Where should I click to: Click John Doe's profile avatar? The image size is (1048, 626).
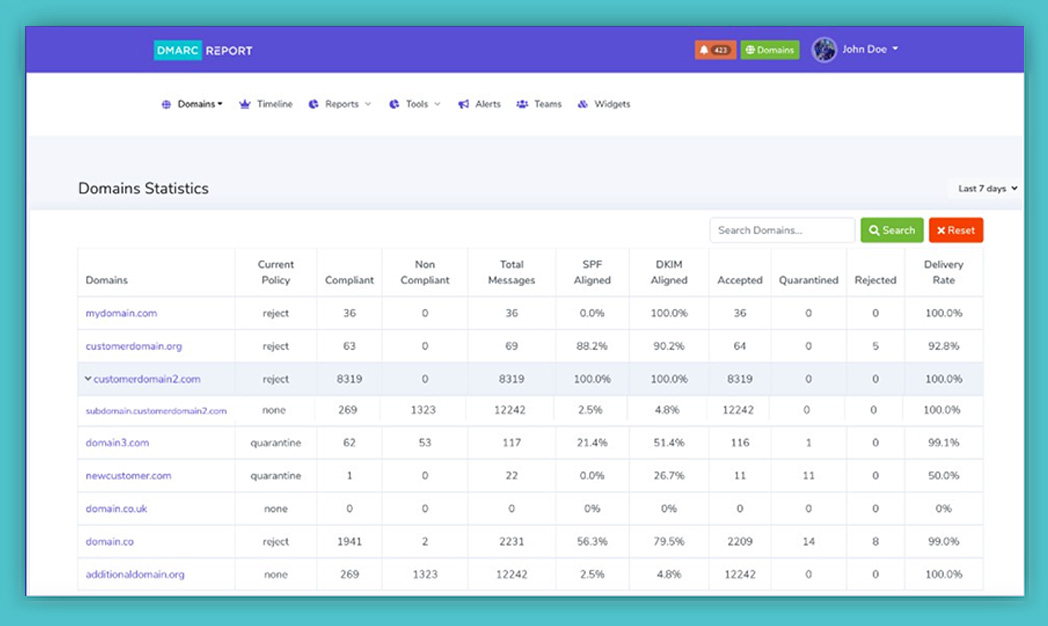(x=824, y=50)
